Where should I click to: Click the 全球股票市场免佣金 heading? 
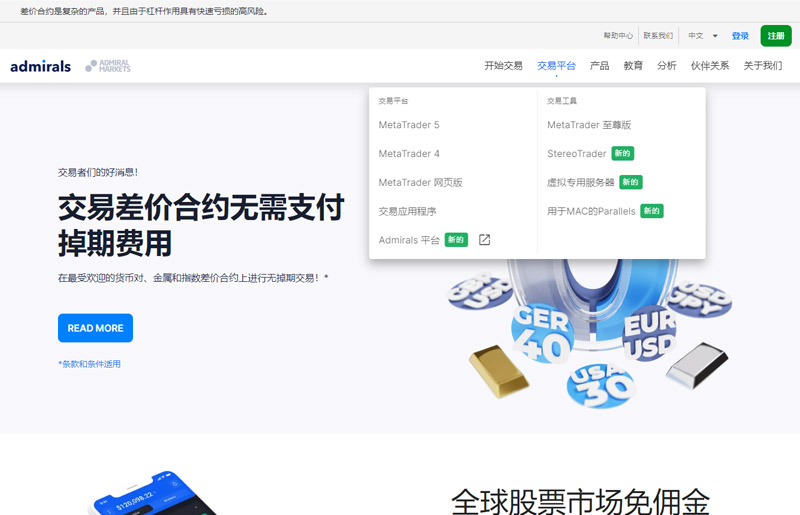click(580, 501)
